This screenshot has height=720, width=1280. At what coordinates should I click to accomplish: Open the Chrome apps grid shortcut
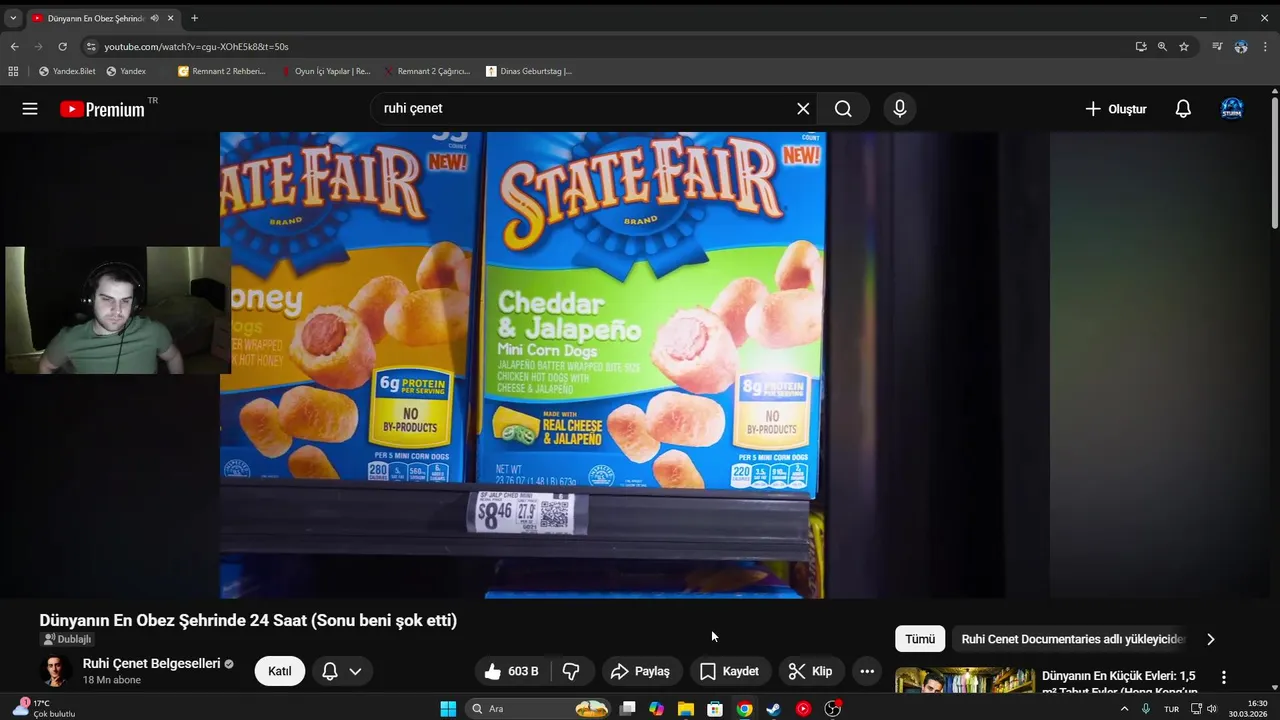[13, 71]
